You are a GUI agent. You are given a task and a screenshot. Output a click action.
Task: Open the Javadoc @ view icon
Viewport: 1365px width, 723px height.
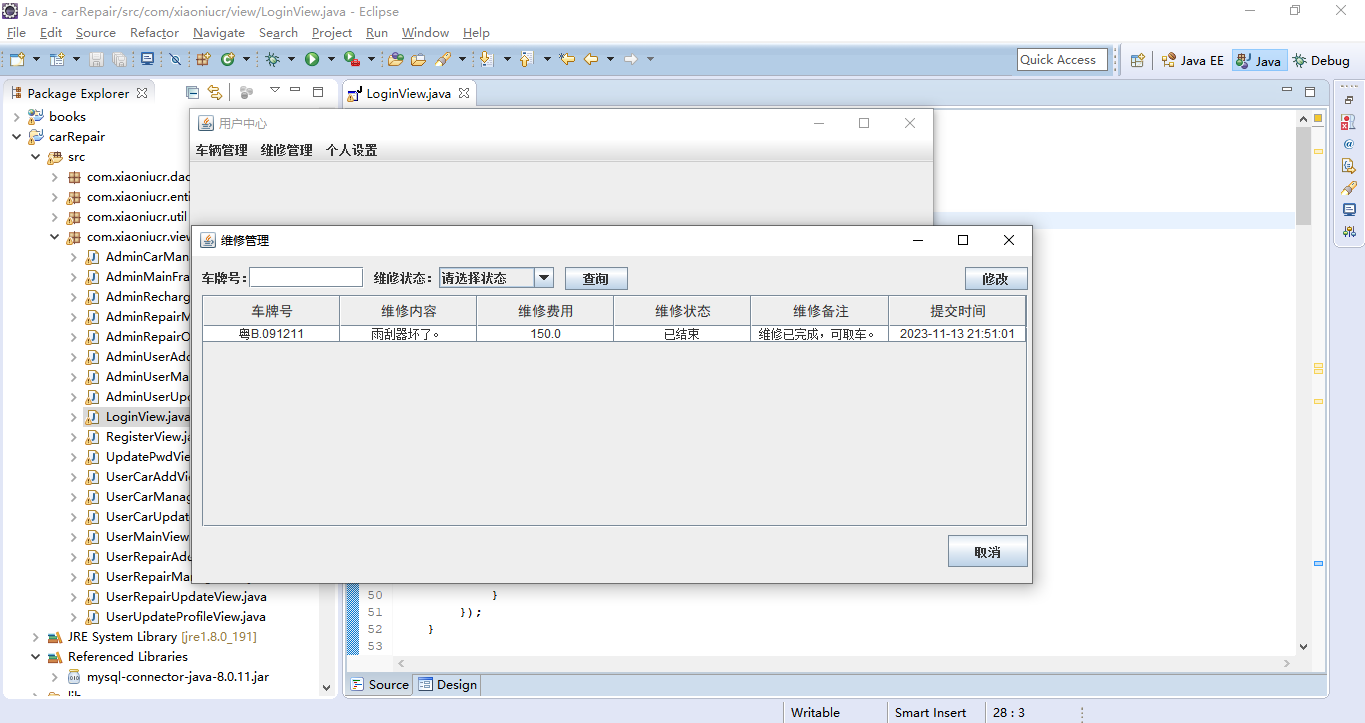point(1349,144)
